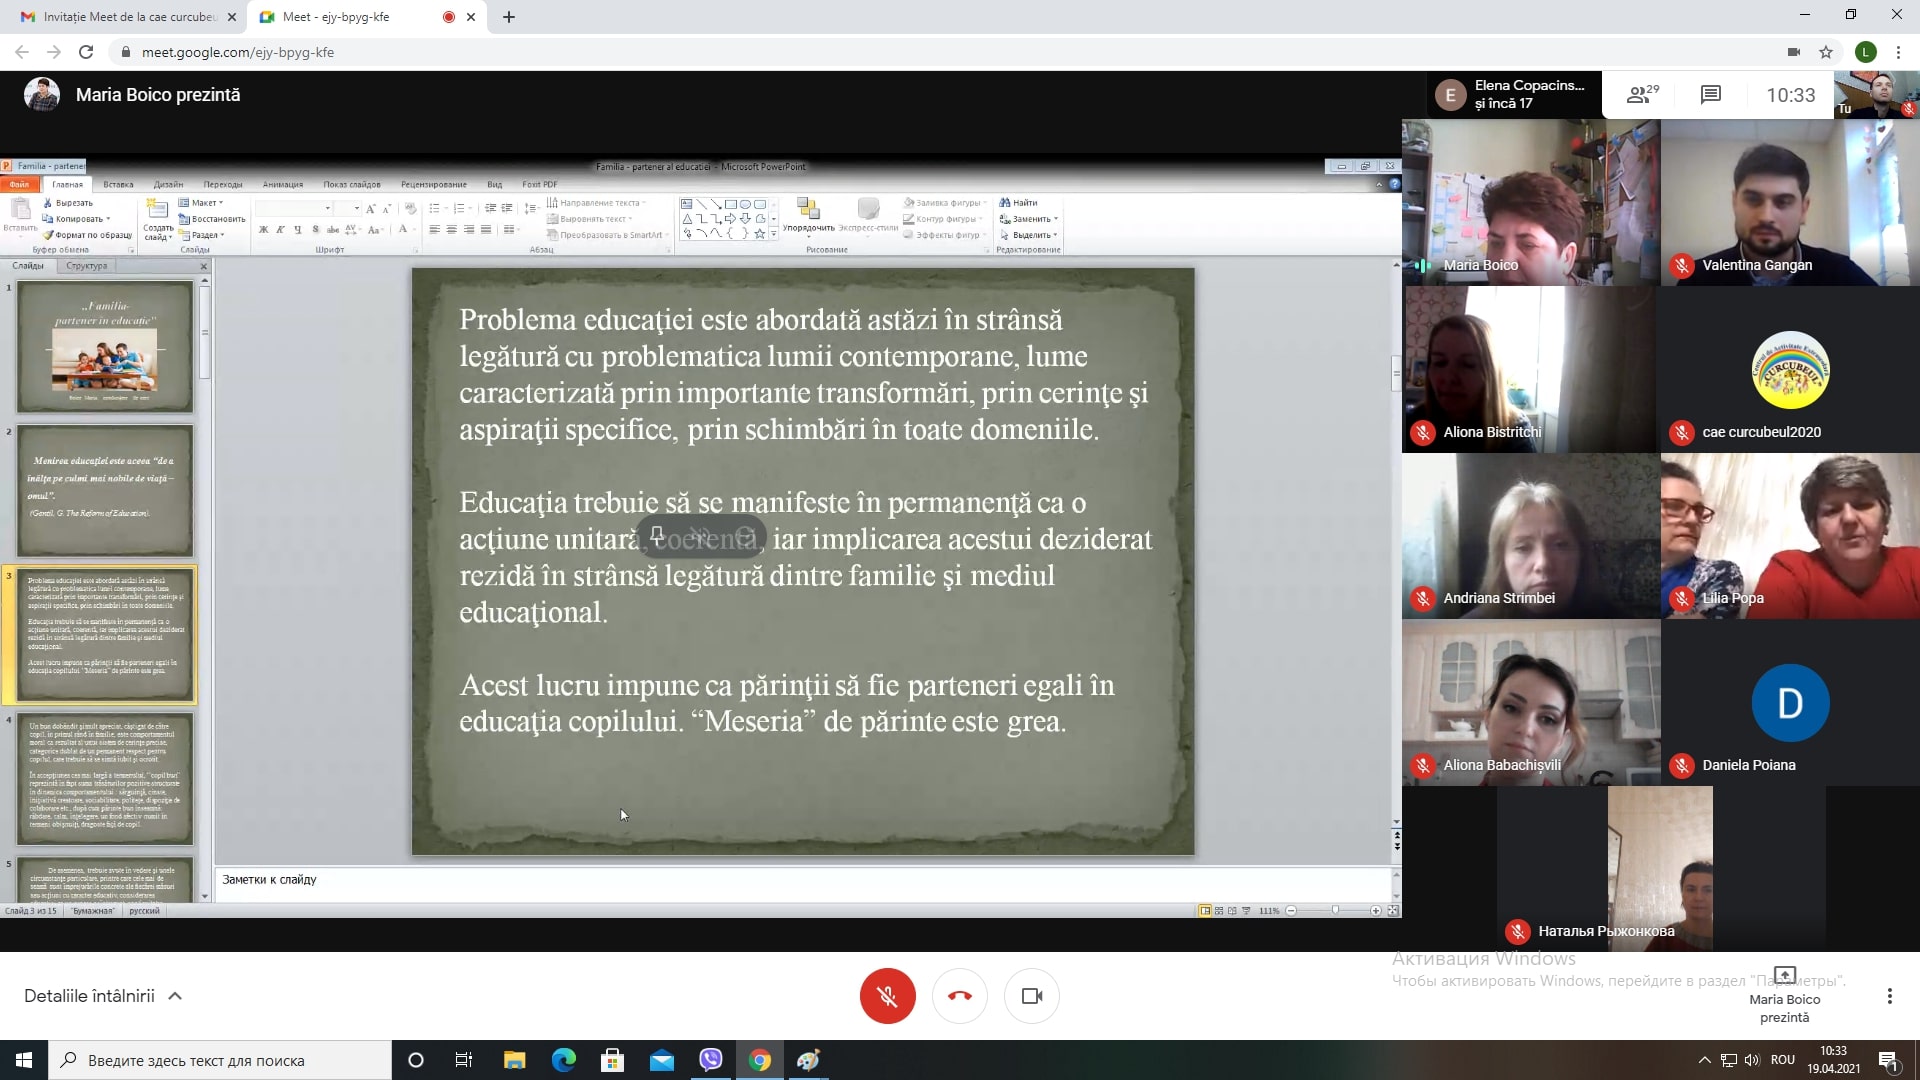
Task: Unmute microphone with red mic button
Action: (887, 996)
